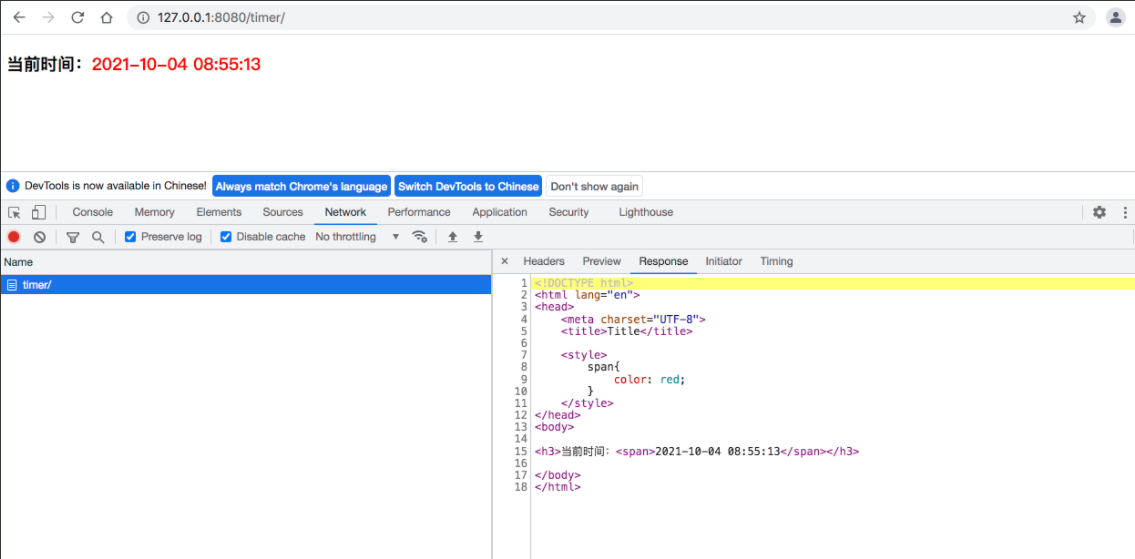Click the <title>Title</title> code line

627,331
